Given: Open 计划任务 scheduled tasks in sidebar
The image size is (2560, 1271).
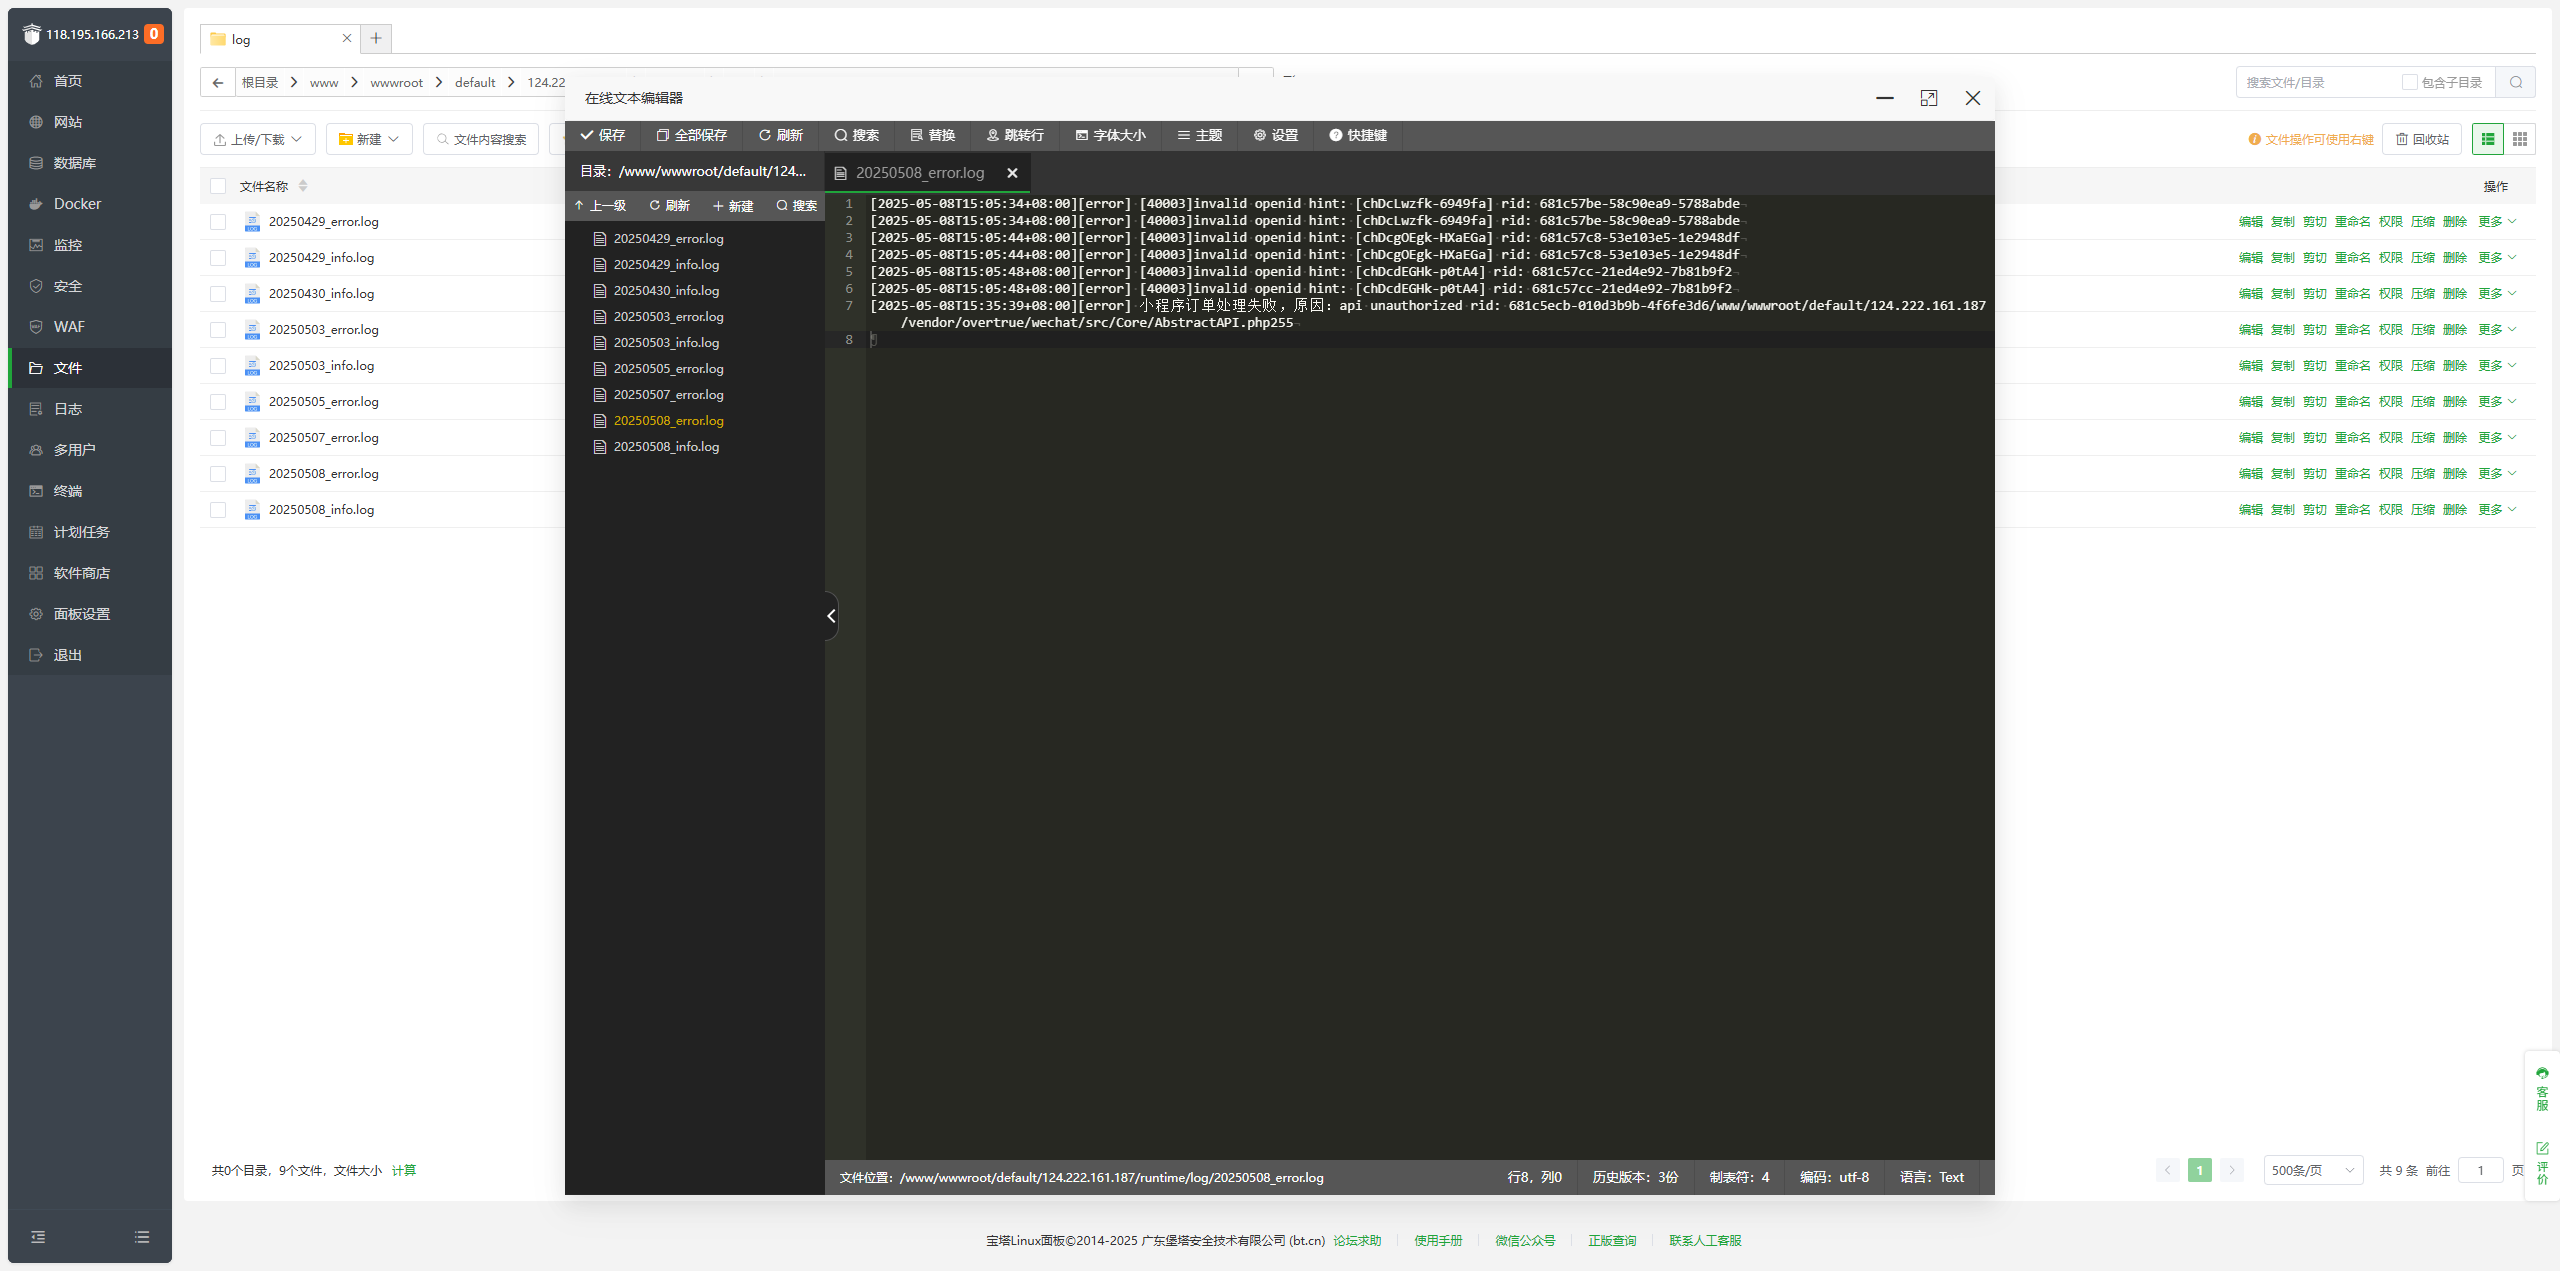Looking at the screenshot, I should point(90,532).
